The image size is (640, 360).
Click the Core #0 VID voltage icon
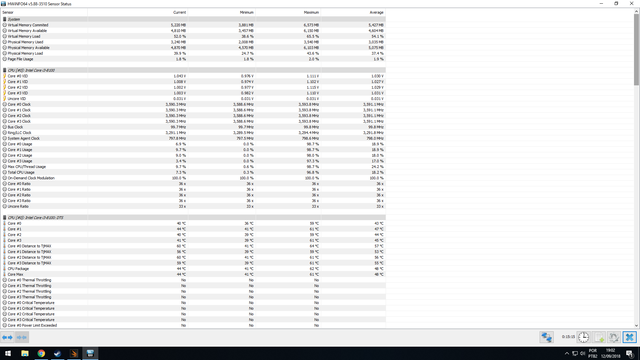click(4, 76)
